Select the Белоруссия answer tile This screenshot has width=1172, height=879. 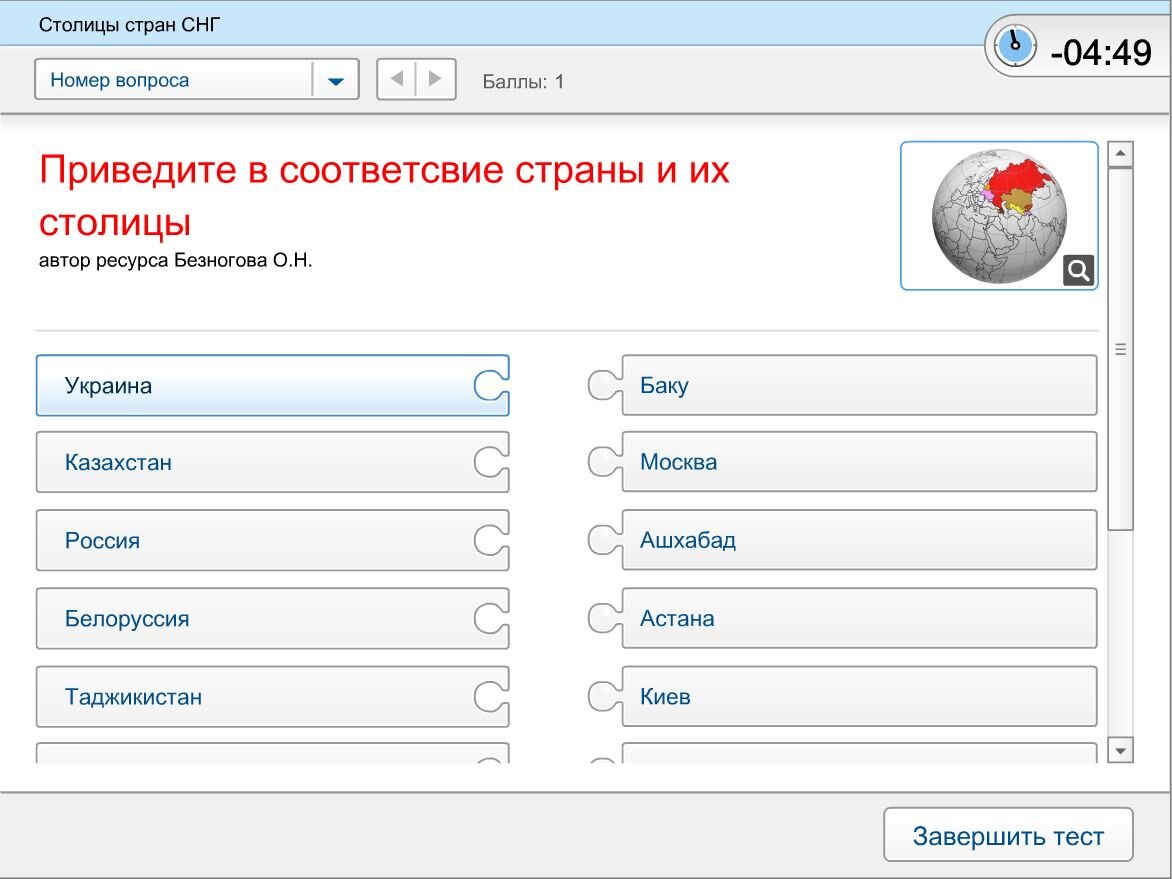pos(270,618)
